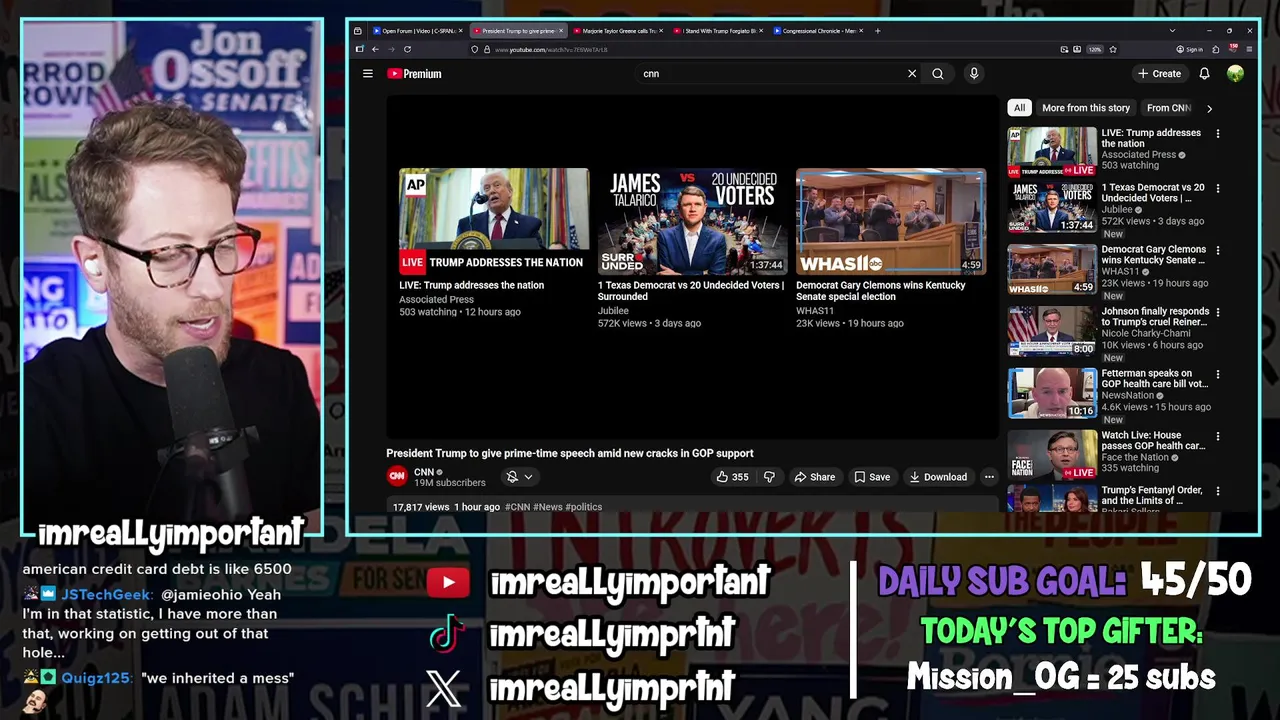Click the #politics hashtag in description
Screen dimensions: 1280x720
583,507
